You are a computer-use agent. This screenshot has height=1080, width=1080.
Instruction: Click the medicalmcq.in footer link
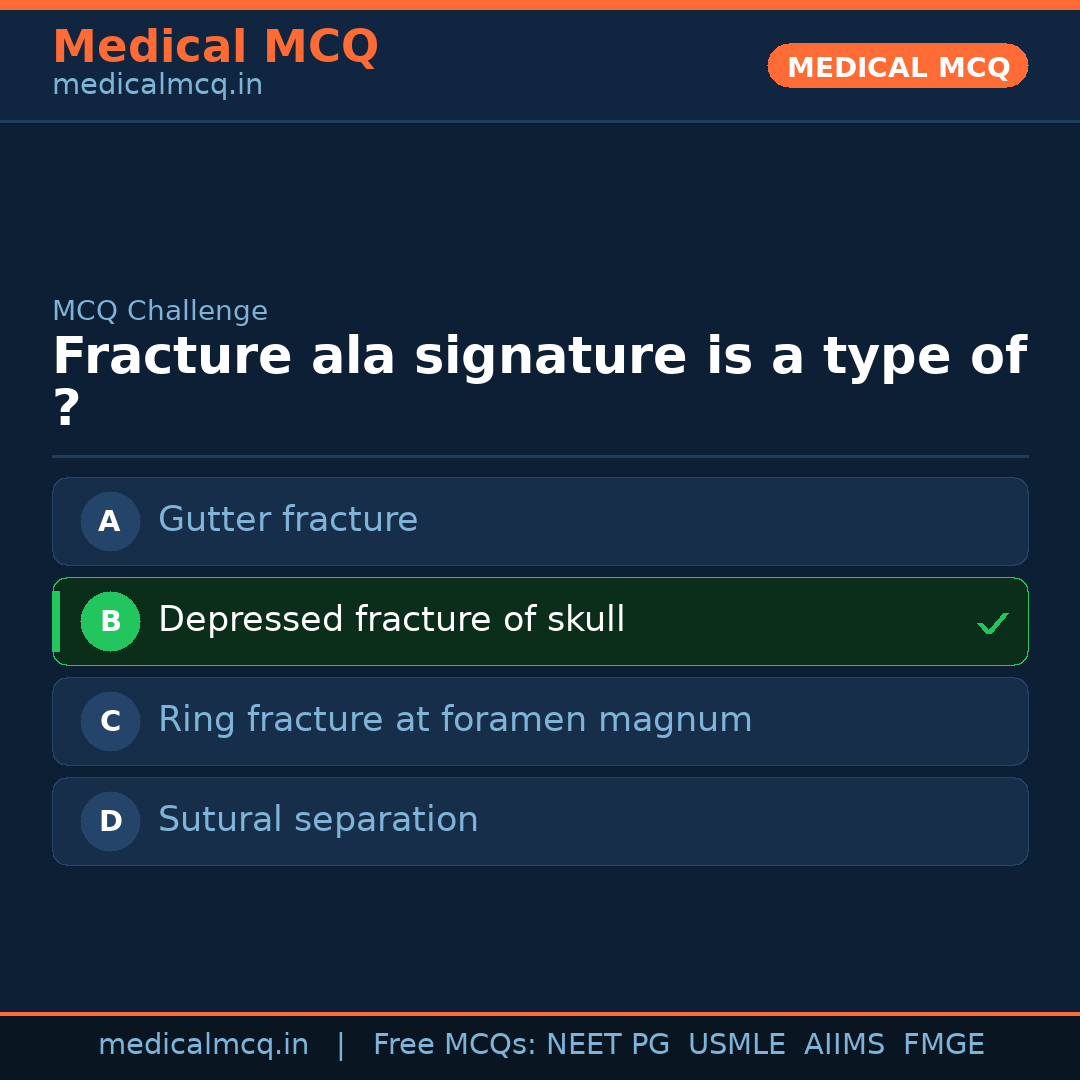pyautogui.click(x=203, y=1044)
